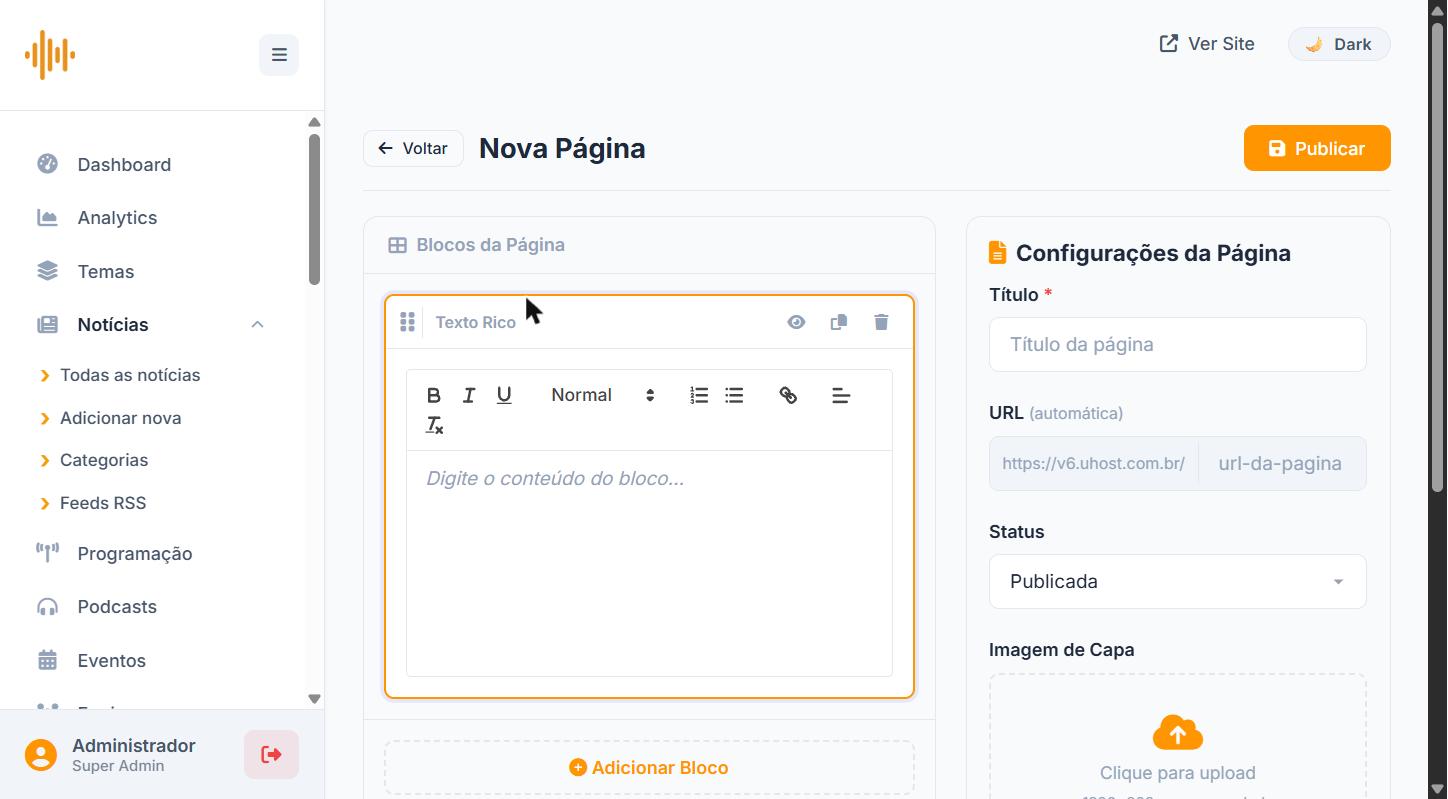
Task: Toggle bold formatting in editor
Action: click(433, 395)
